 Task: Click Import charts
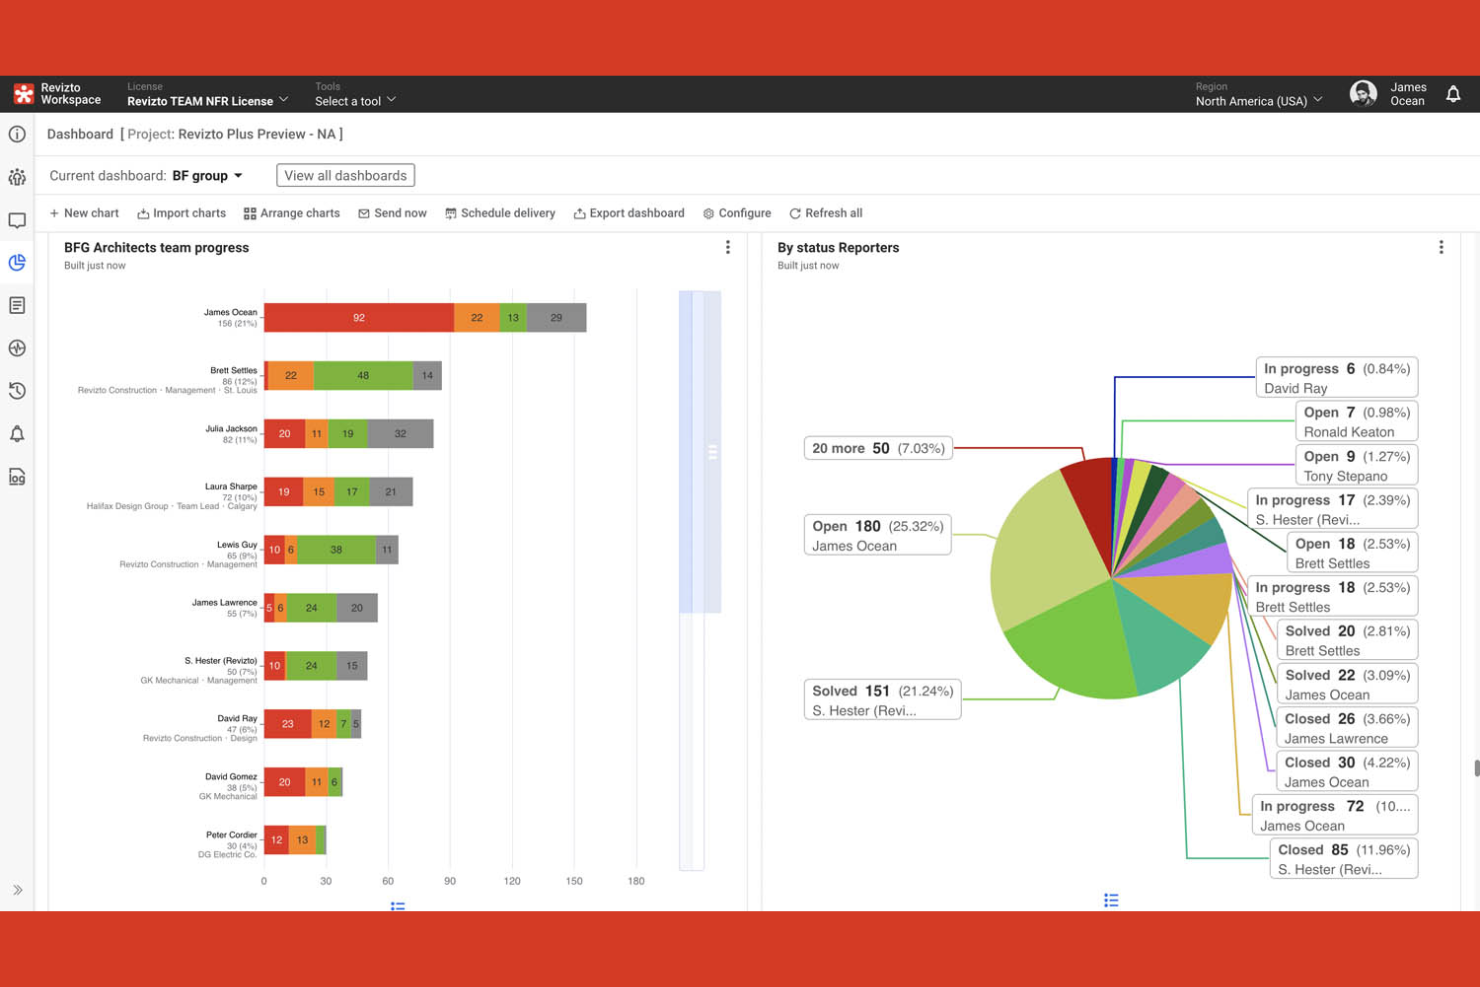click(x=181, y=213)
